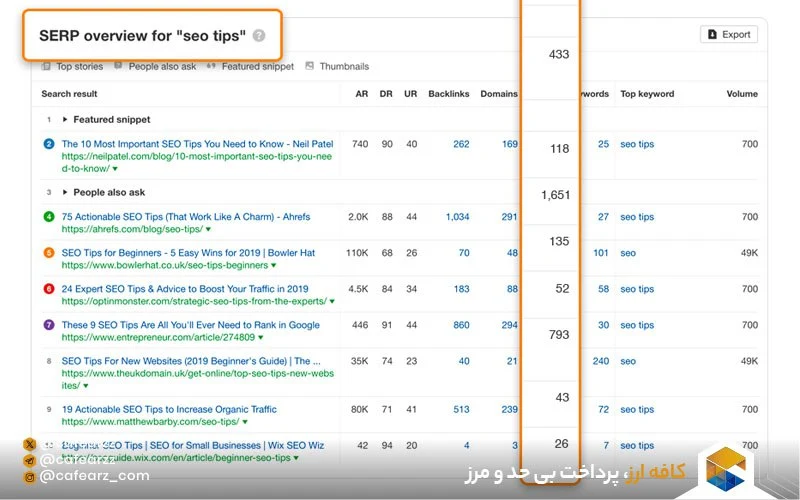Open dropdown caret after matthewbarby.com URL

[x=245, y=422]
